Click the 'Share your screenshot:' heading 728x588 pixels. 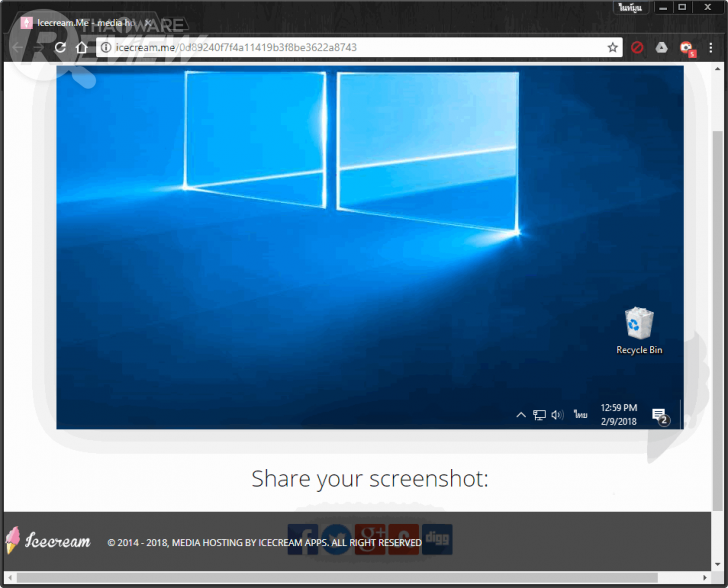(370, 479)
